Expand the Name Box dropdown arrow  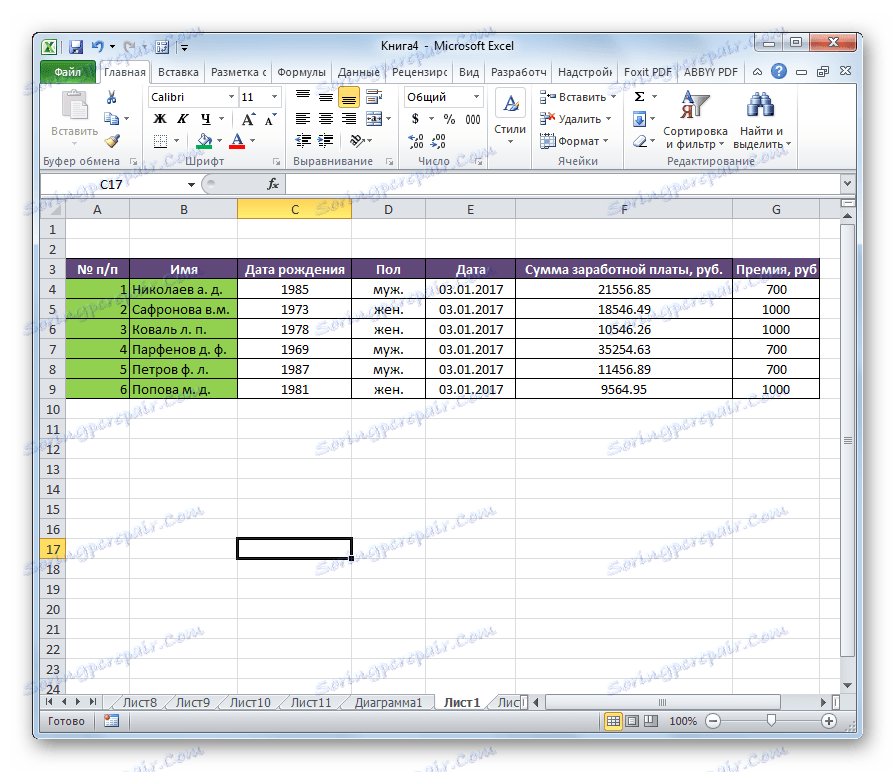click(191, 185)
